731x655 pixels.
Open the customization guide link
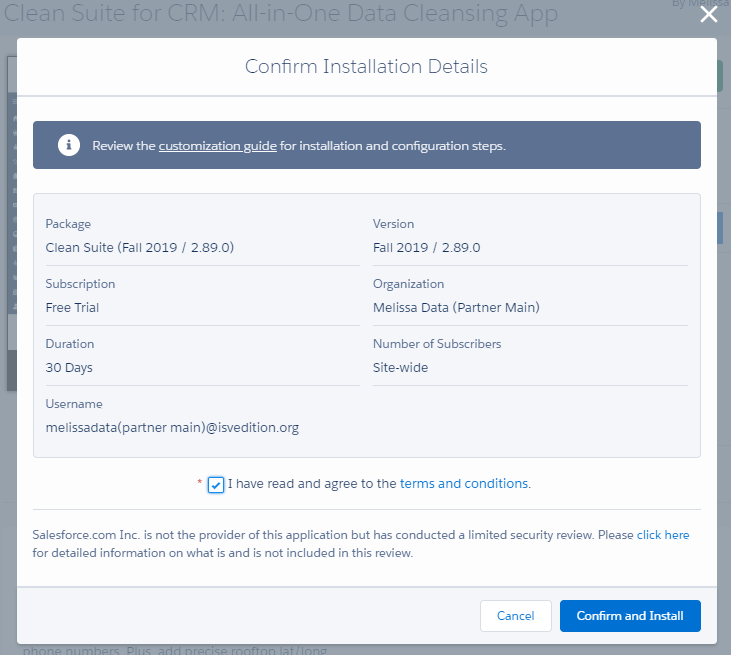pyautogui.click(x=217, y=146)
